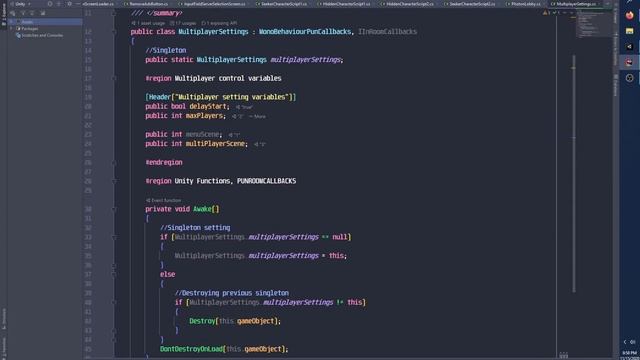Viewport: 640px width, 360px height.
Task: Open File Explorer from the taskbar
Action: pos(629,31)
